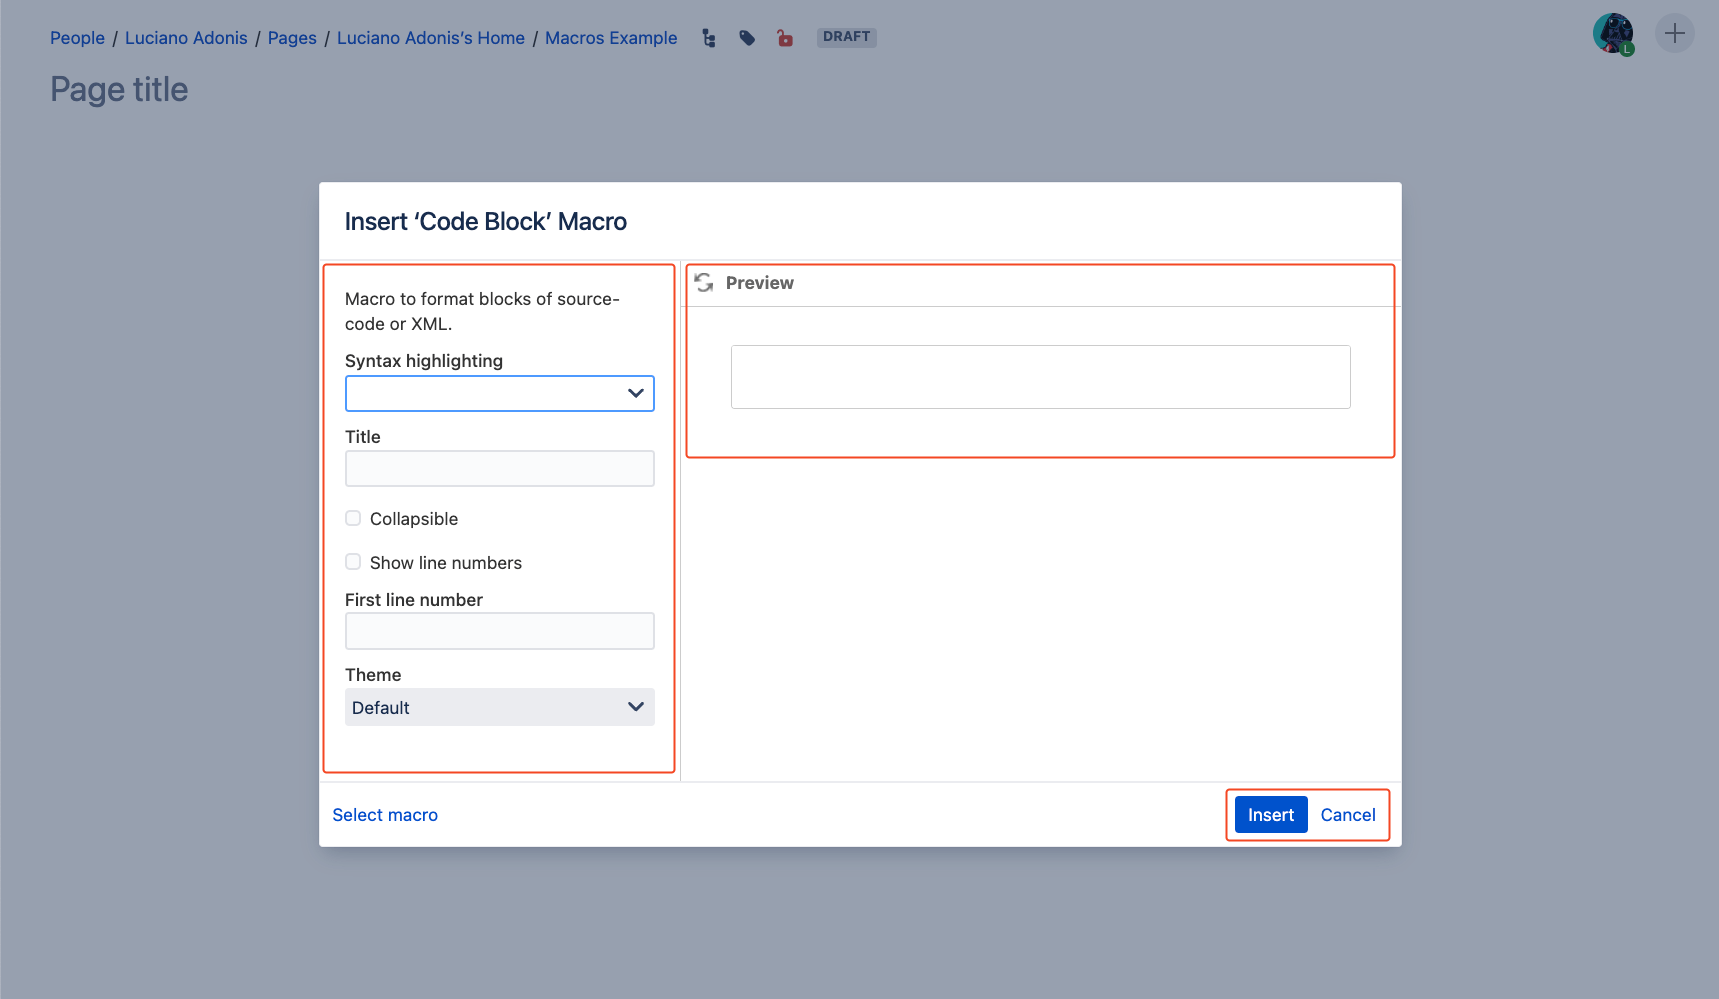Enable the Collapsible checkbox
Viewport: 1719px width, 999px height.
point(353,518)
